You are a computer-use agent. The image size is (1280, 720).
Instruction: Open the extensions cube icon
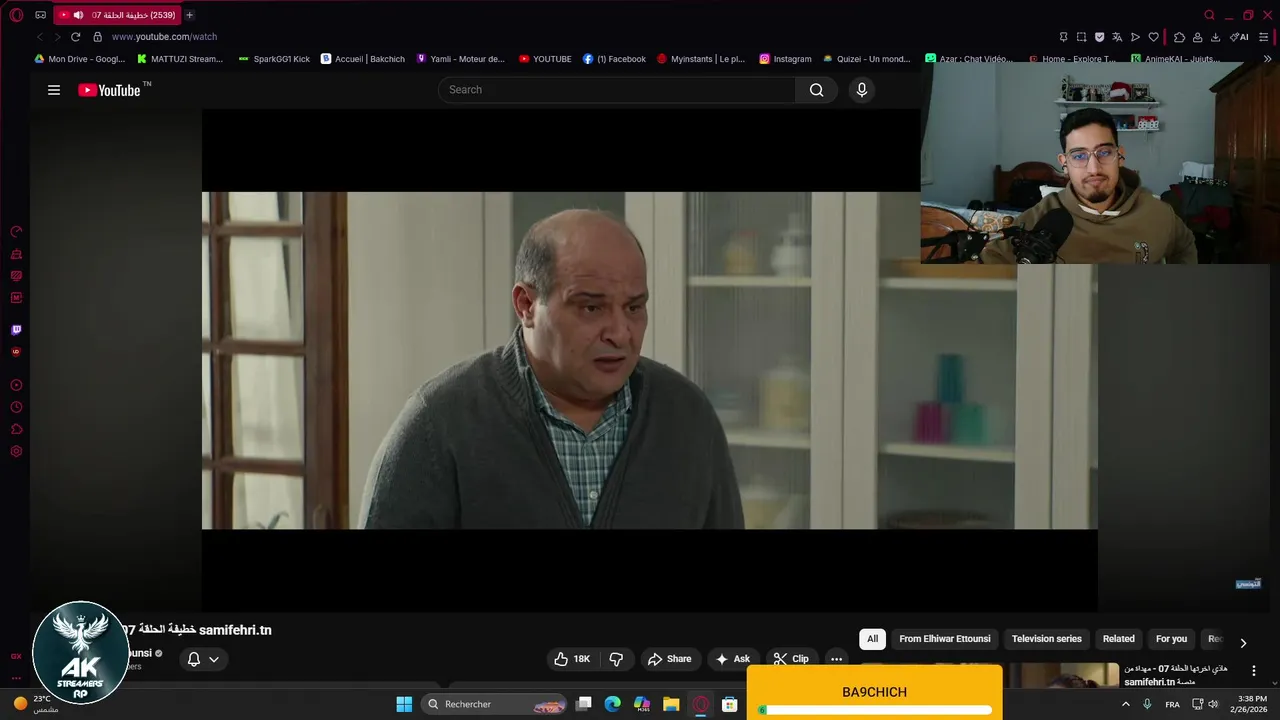pyautogui.click(x=1179, y=37)
